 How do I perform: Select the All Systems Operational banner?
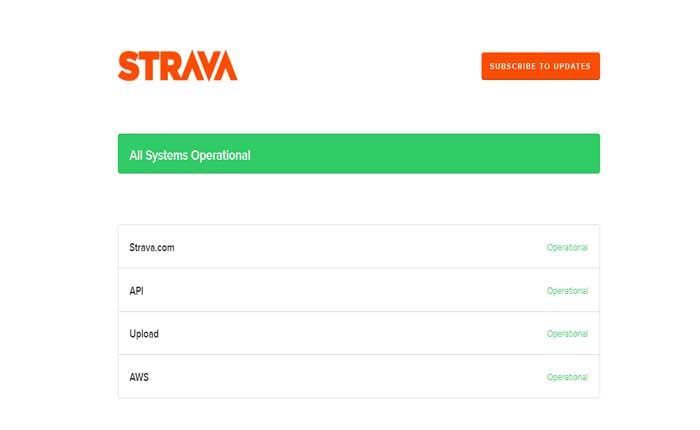pos(358,154)
